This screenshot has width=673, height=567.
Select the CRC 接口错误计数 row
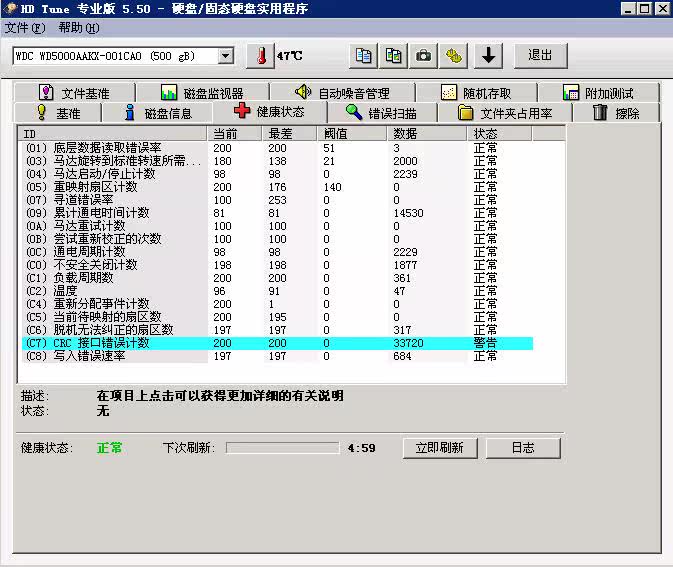(x=277, y=343)
